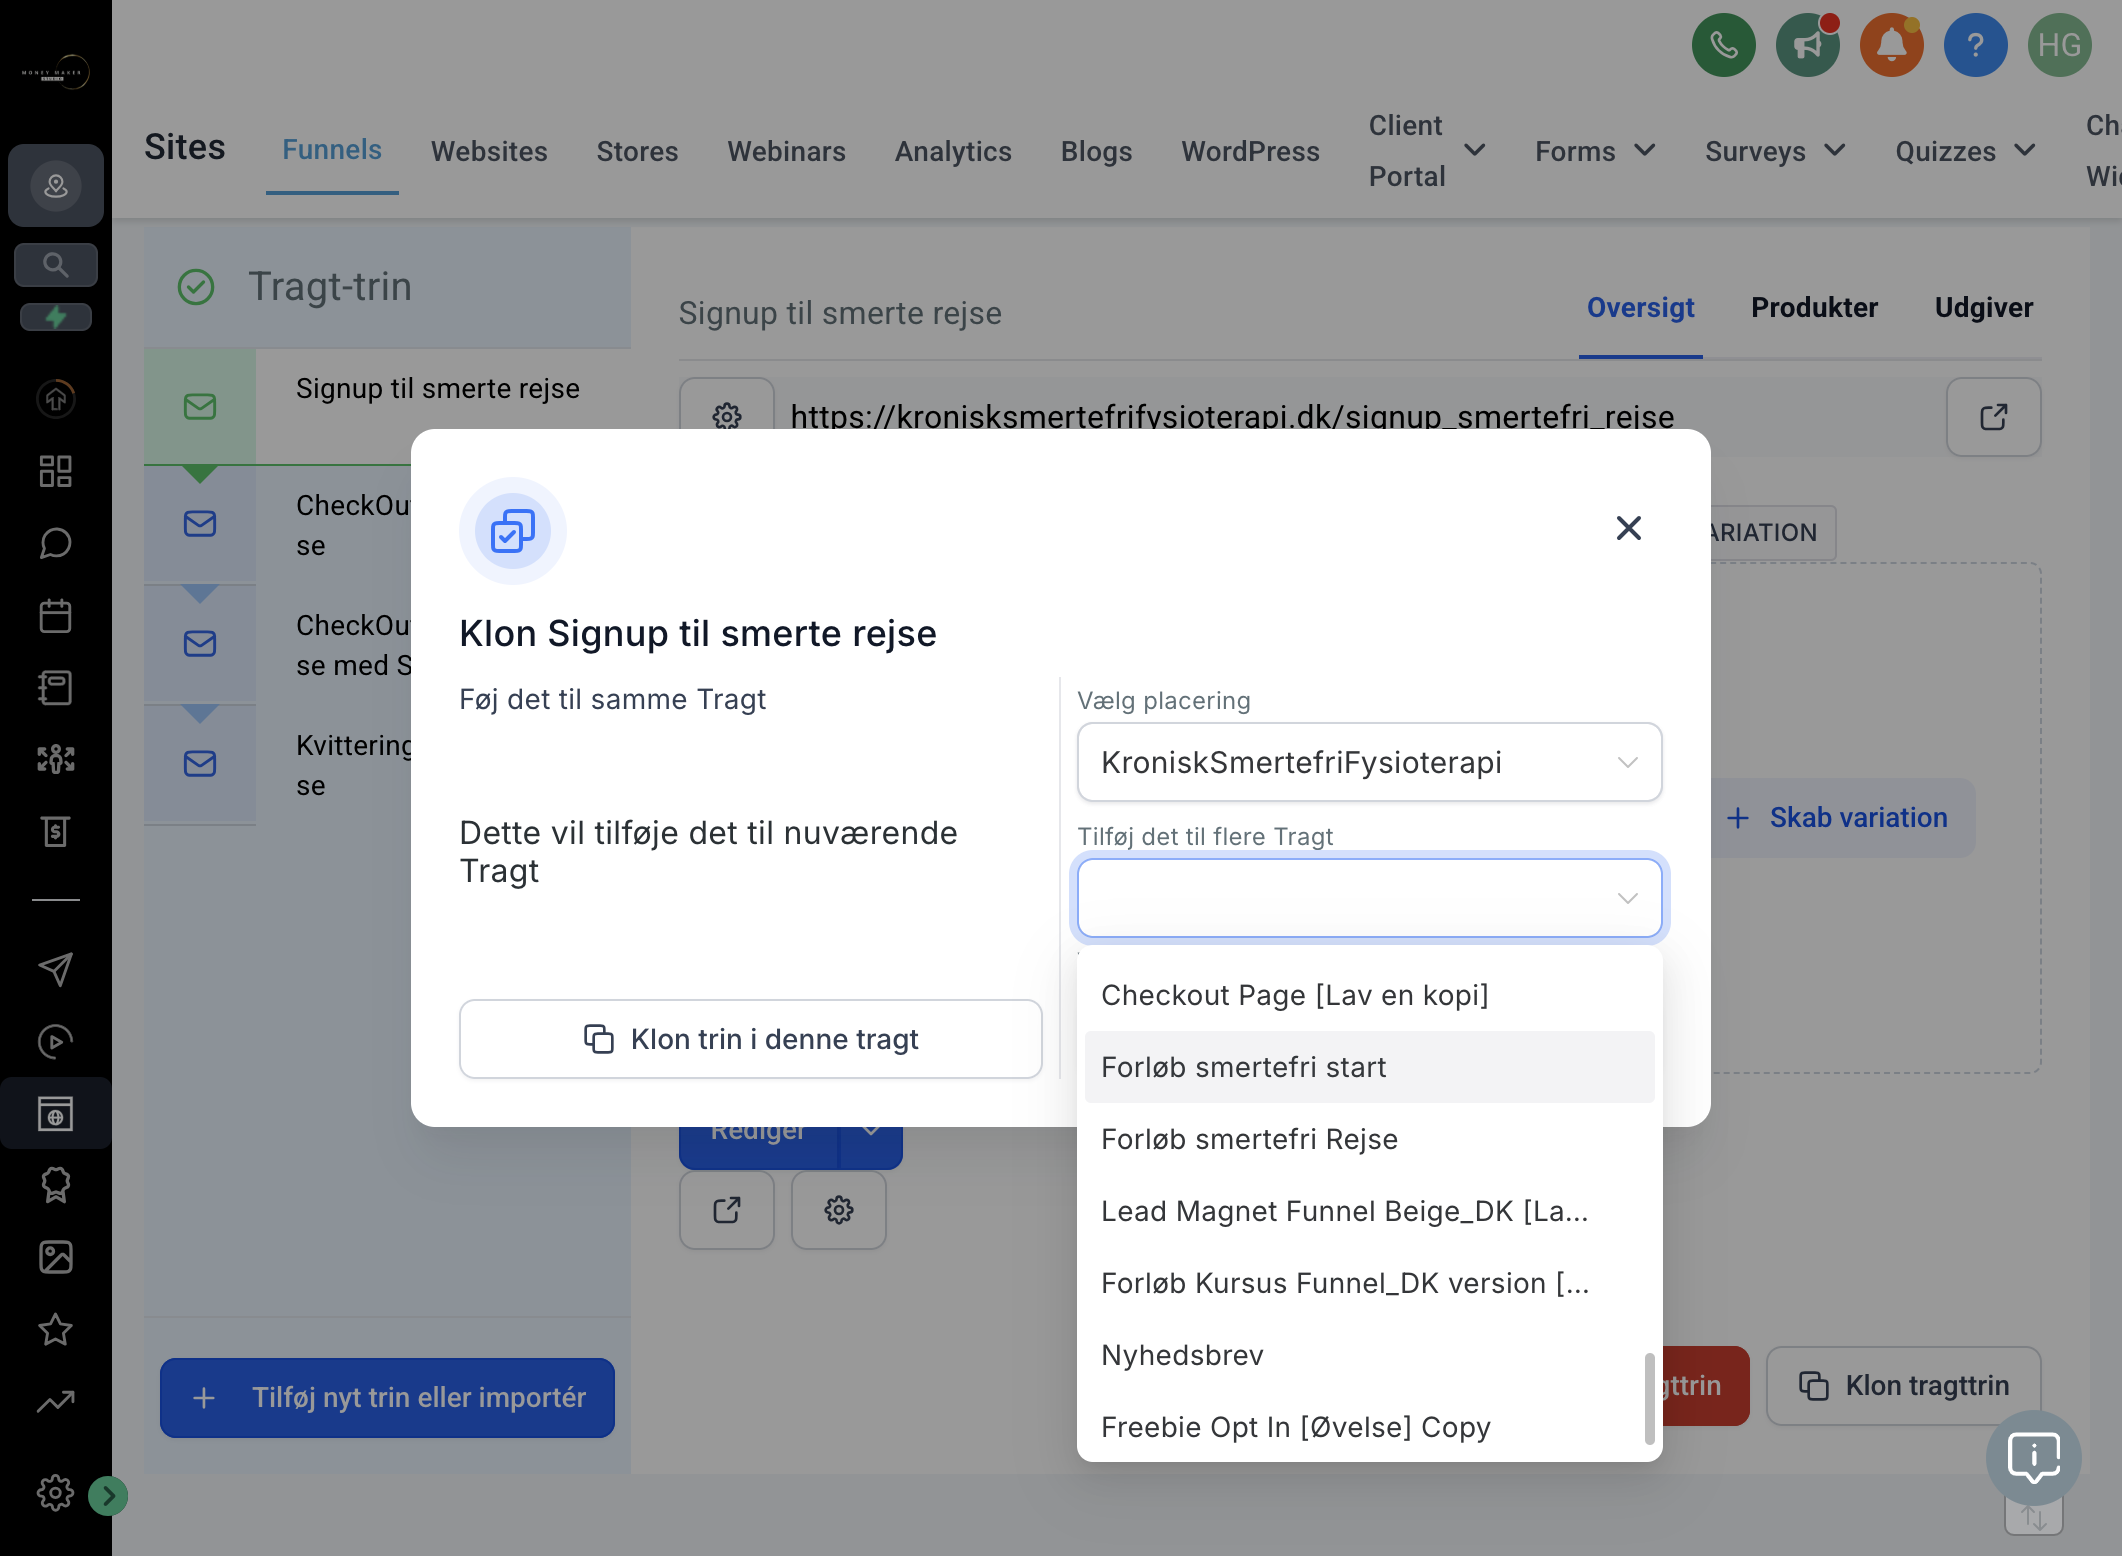The width and height of the screenshot is (2122, 1556).
Task: Open the calendar icon in sidebar
Action: click(56, 615)
